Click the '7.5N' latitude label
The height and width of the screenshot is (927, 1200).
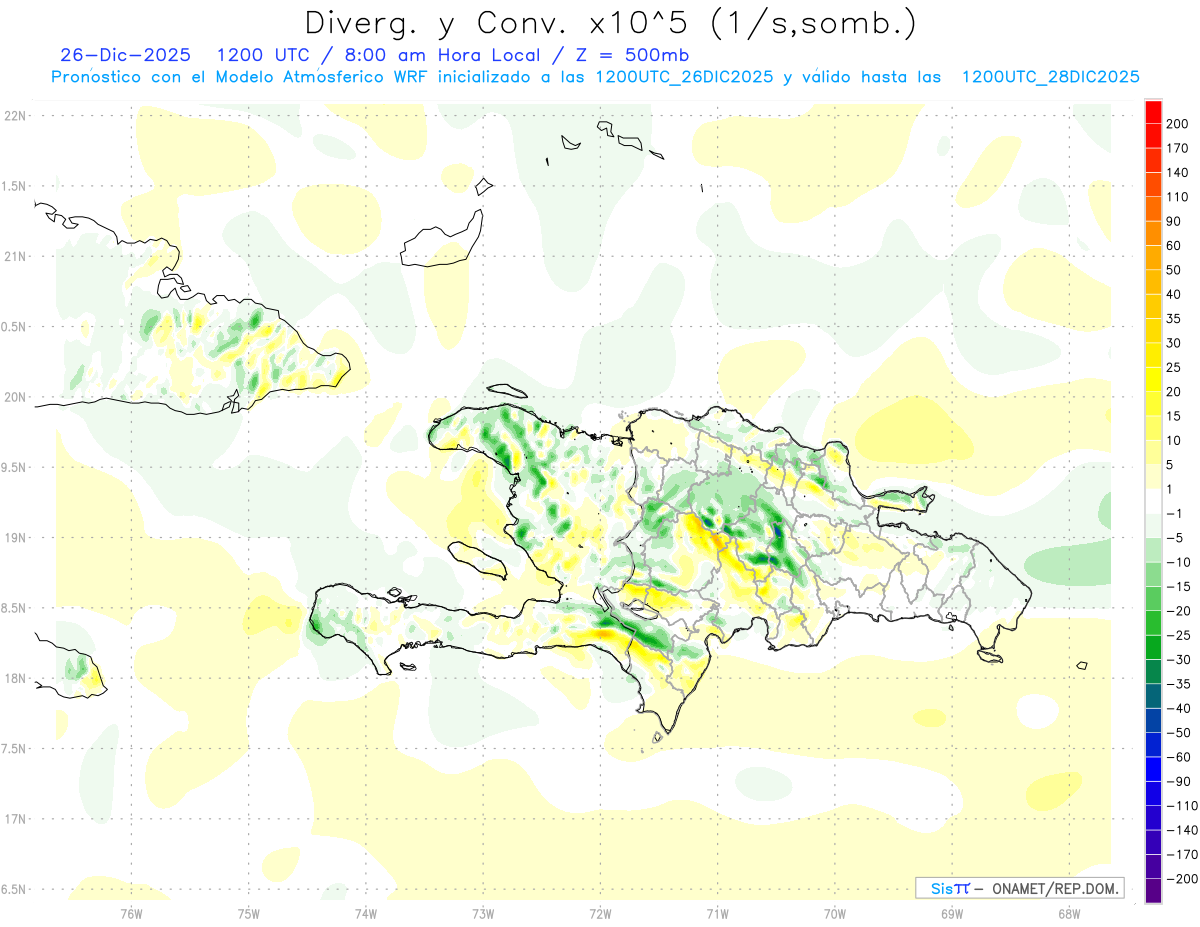click(x=14, y=749)
